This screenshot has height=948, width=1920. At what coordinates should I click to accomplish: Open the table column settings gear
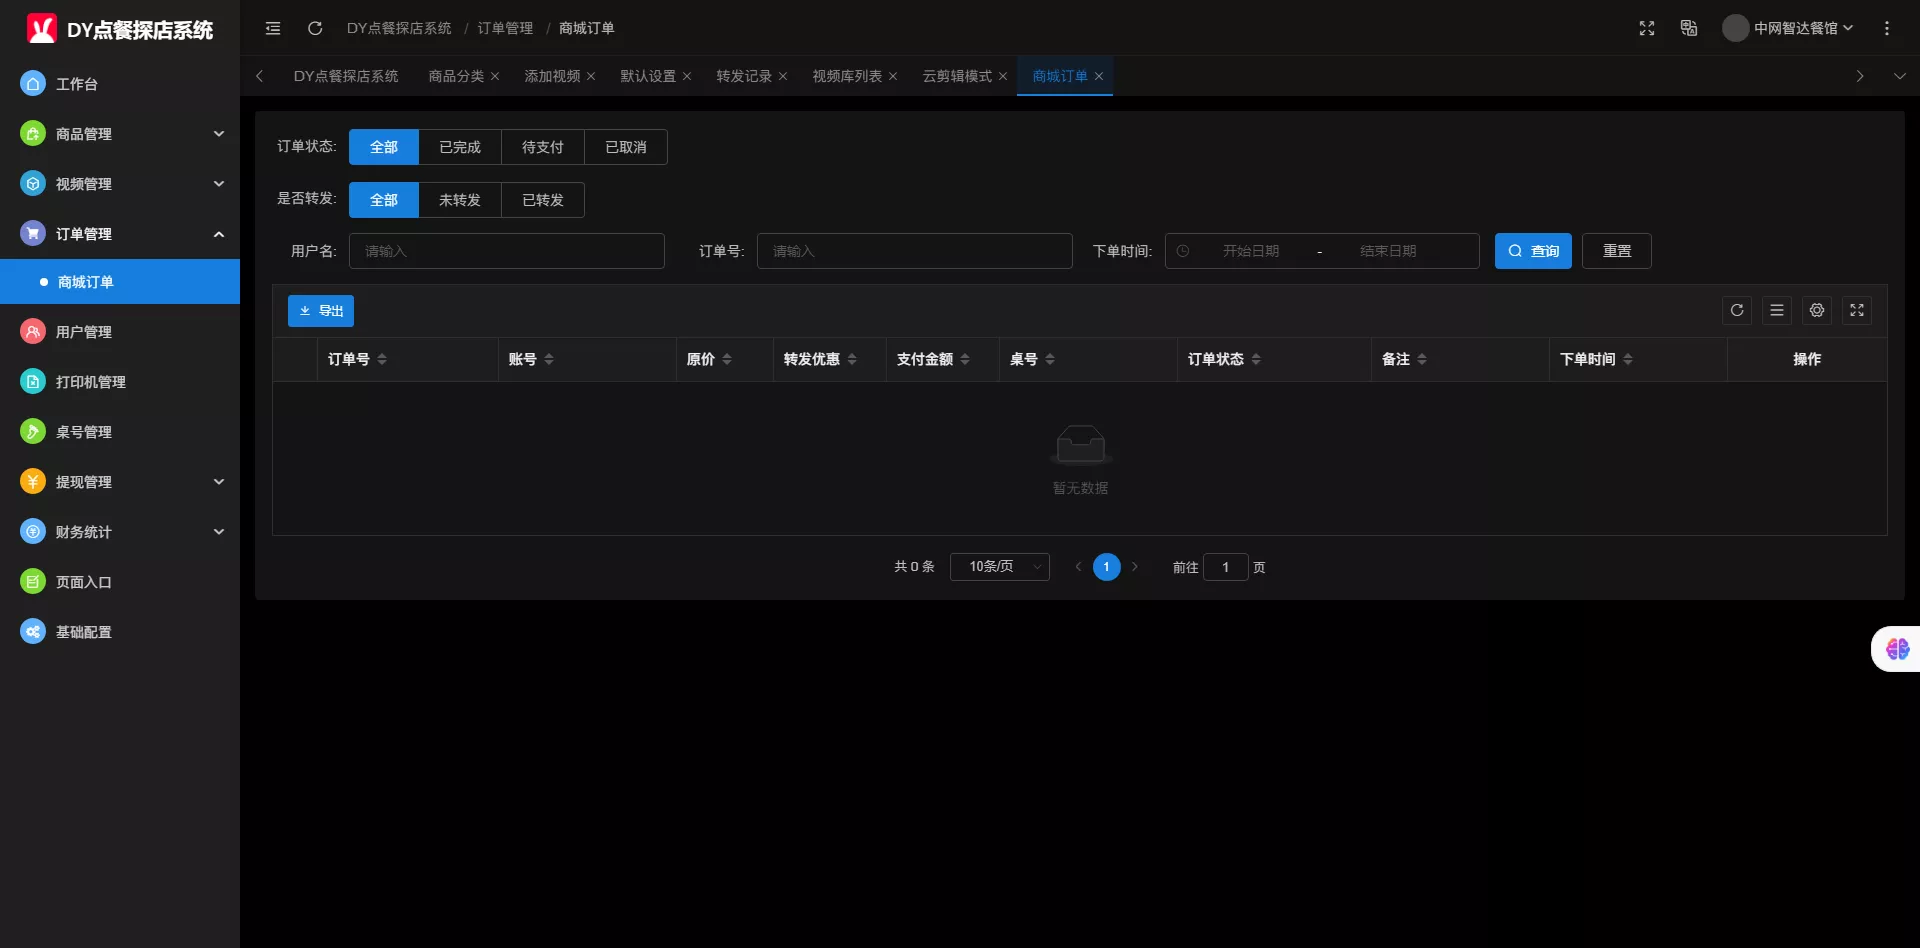point(1817,310)
